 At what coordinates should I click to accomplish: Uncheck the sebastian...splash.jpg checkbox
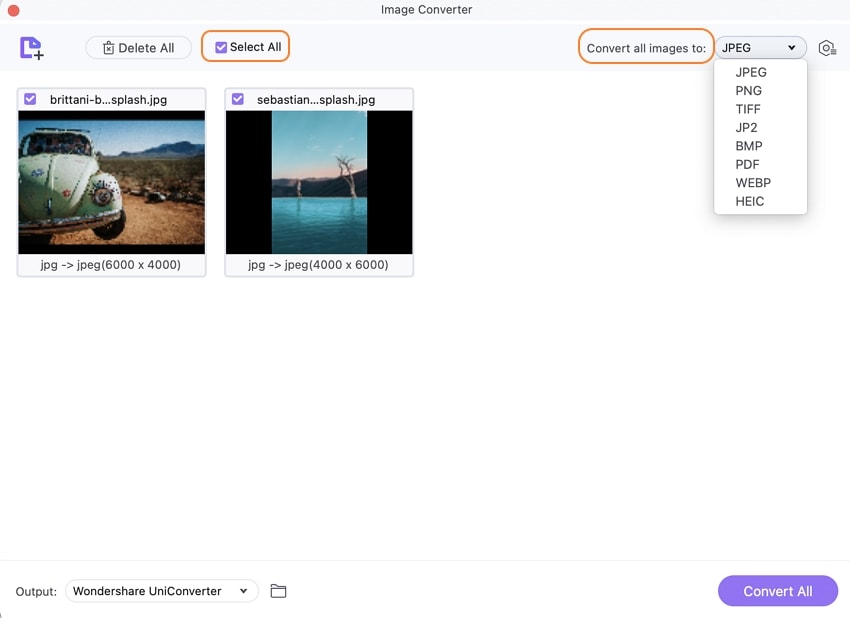237,99
